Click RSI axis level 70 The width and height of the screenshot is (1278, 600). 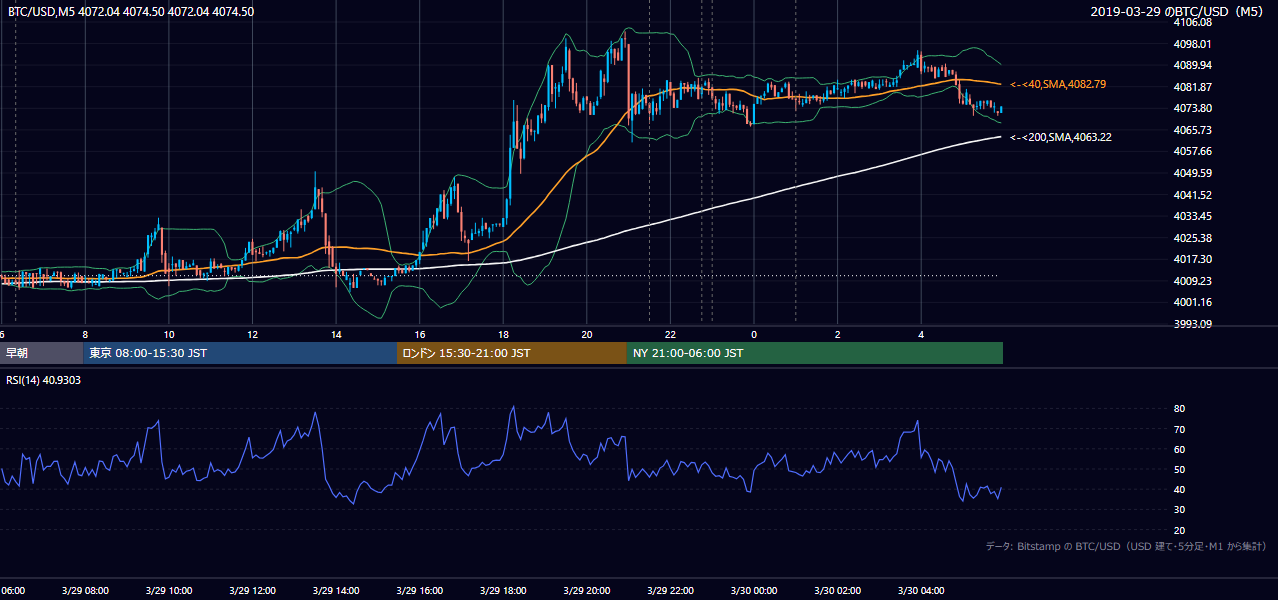(1179, 429)
